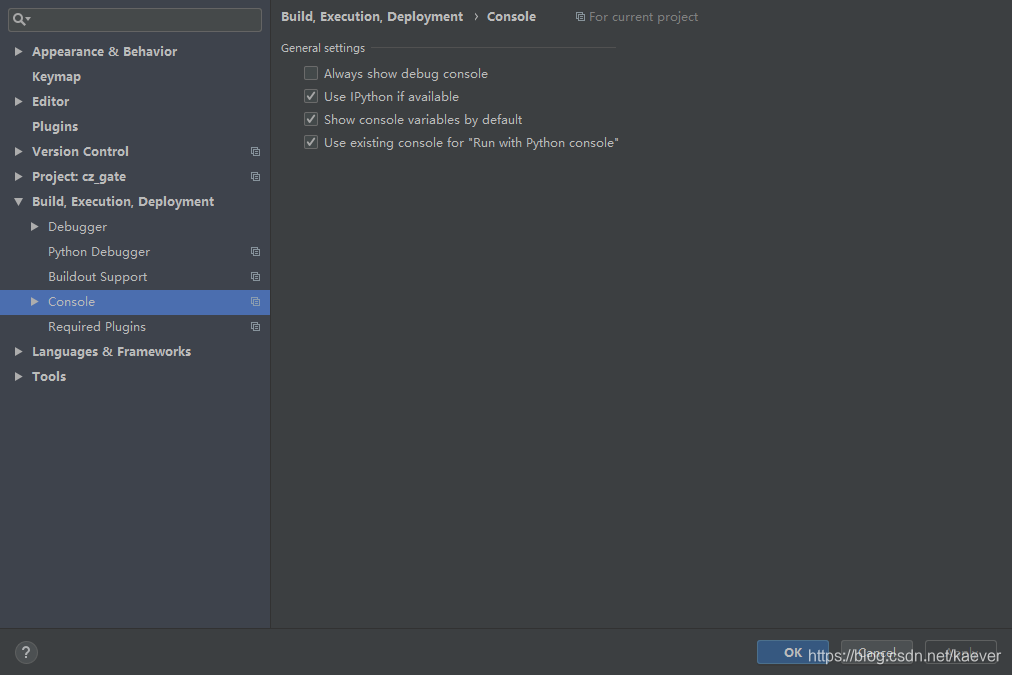Screen dimensions: 1012x675
Task: Click project-level icon beside Buildout Support
Action: (x=256, y=277)
